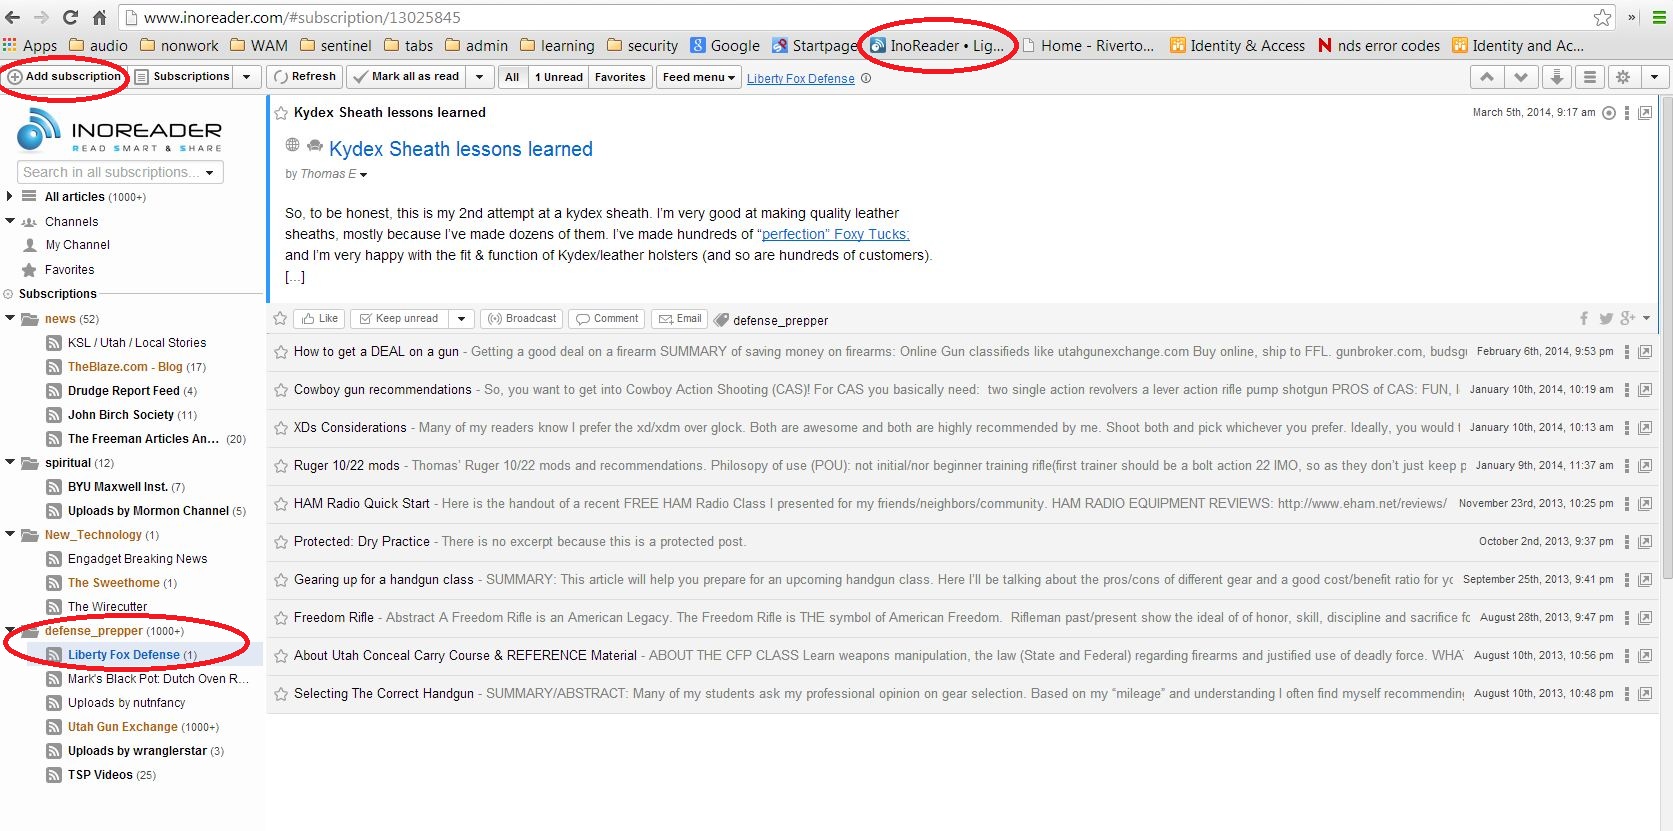Share article on Google Plus icon
This screenshot has height=831, width=1673.
[1628, 318]
